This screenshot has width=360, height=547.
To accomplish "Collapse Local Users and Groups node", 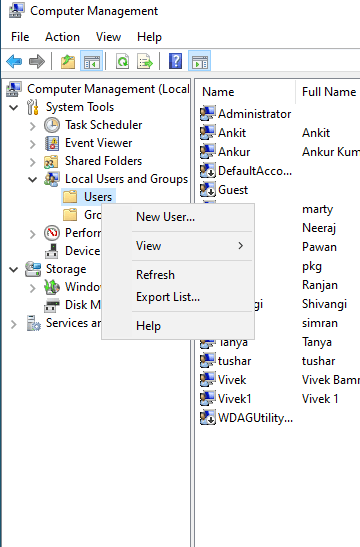I will tap(32, 179).
